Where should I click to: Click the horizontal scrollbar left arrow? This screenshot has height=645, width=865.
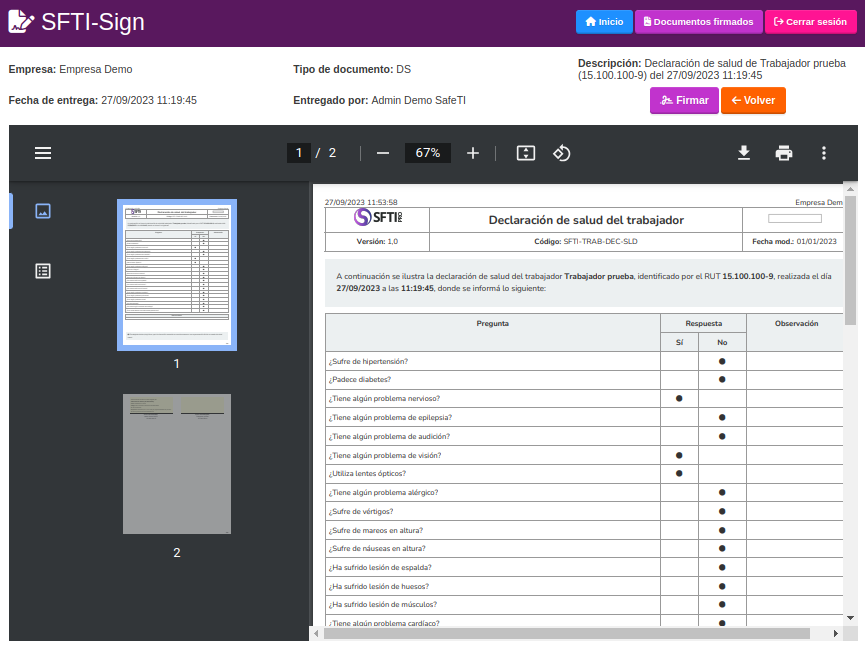[316, 633]
